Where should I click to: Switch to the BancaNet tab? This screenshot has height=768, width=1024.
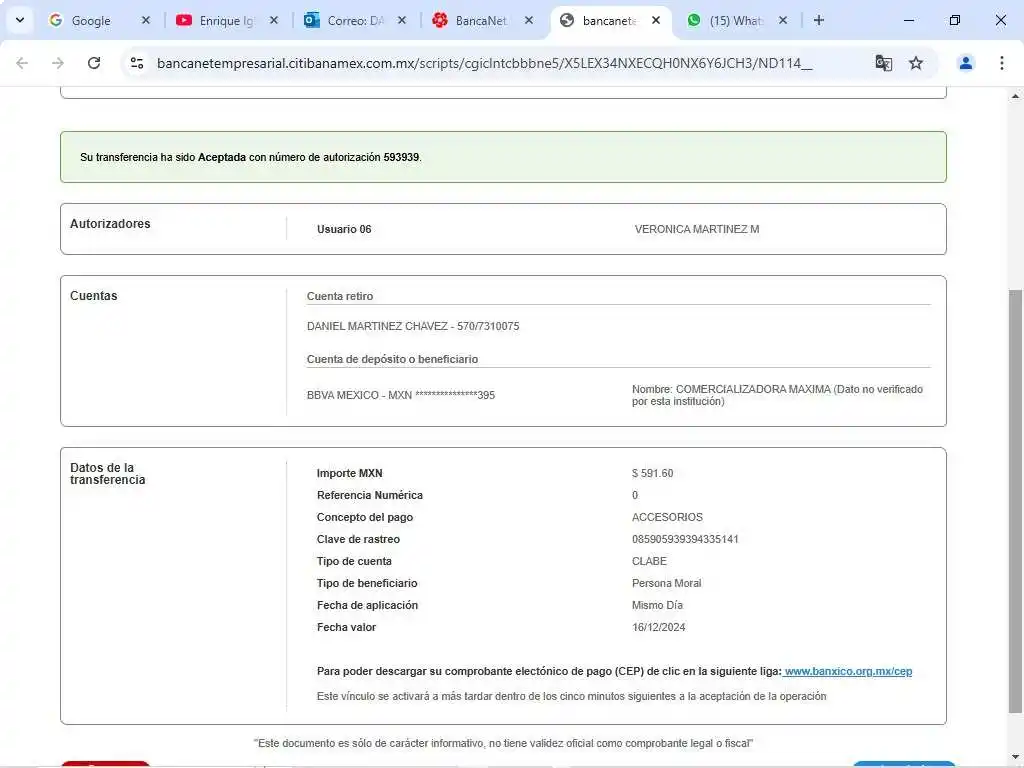pos(480,20)
